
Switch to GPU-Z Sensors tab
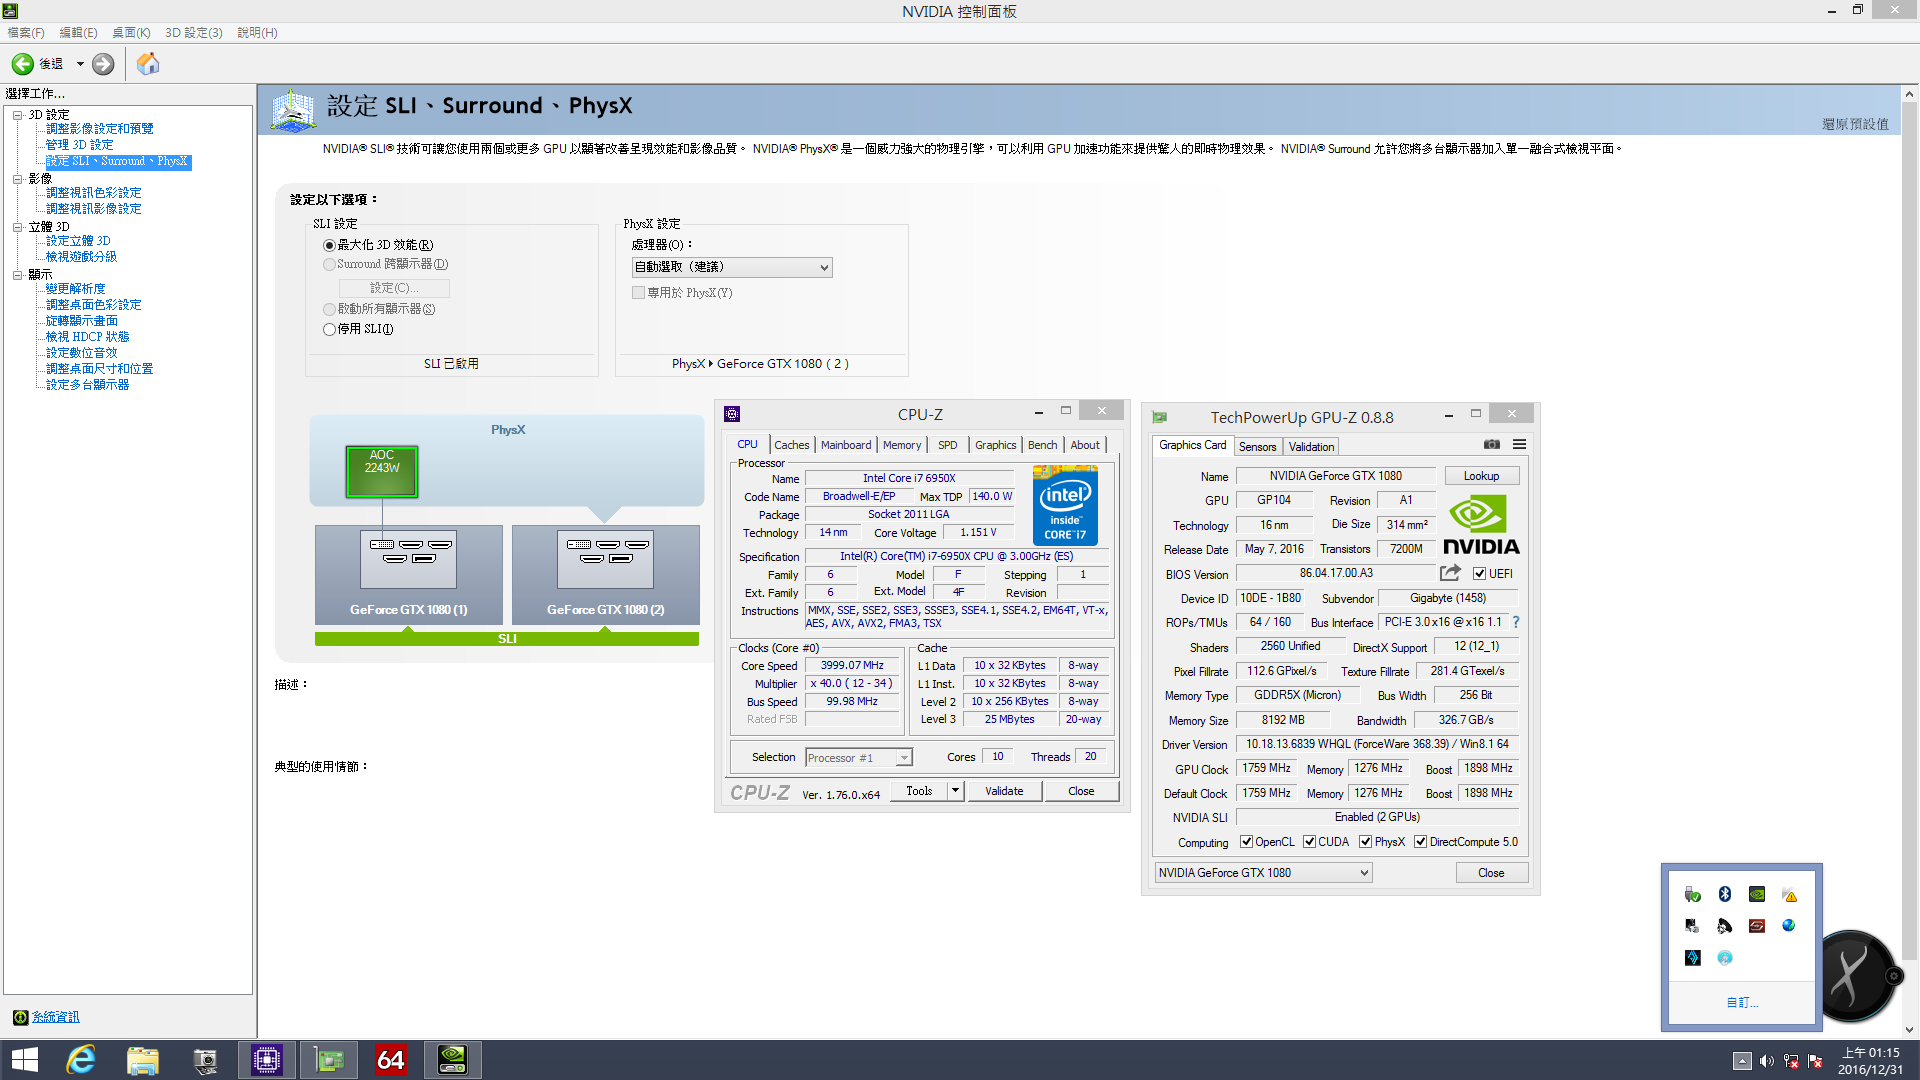tap(1257, 447)
